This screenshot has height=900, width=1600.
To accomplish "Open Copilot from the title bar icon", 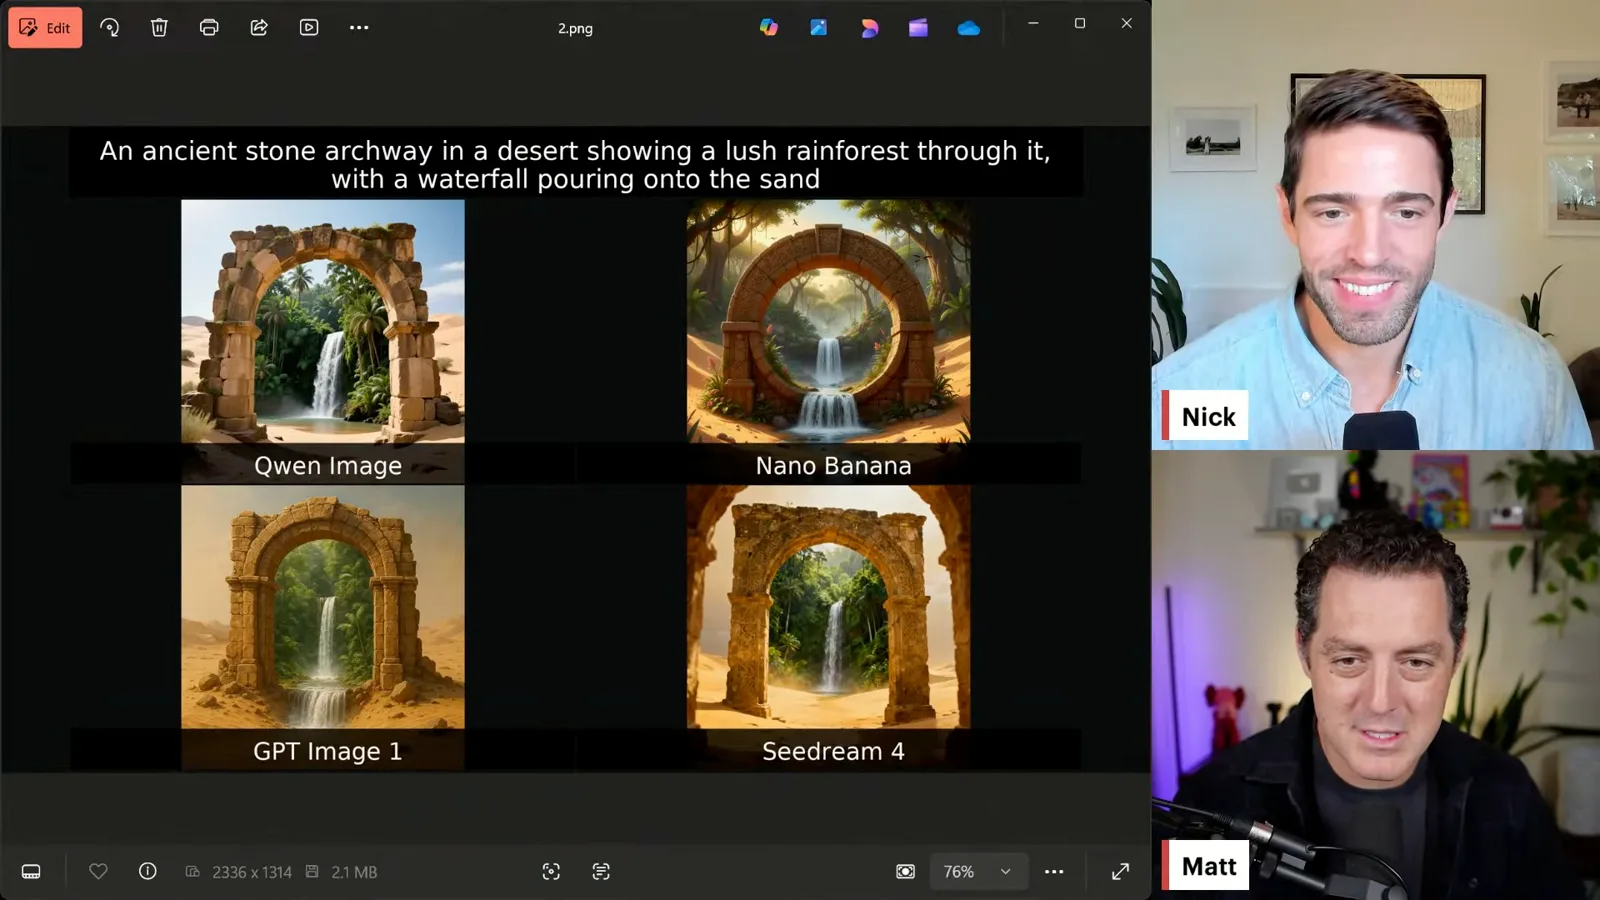I will pyautogui.click(x=768, y=28).
